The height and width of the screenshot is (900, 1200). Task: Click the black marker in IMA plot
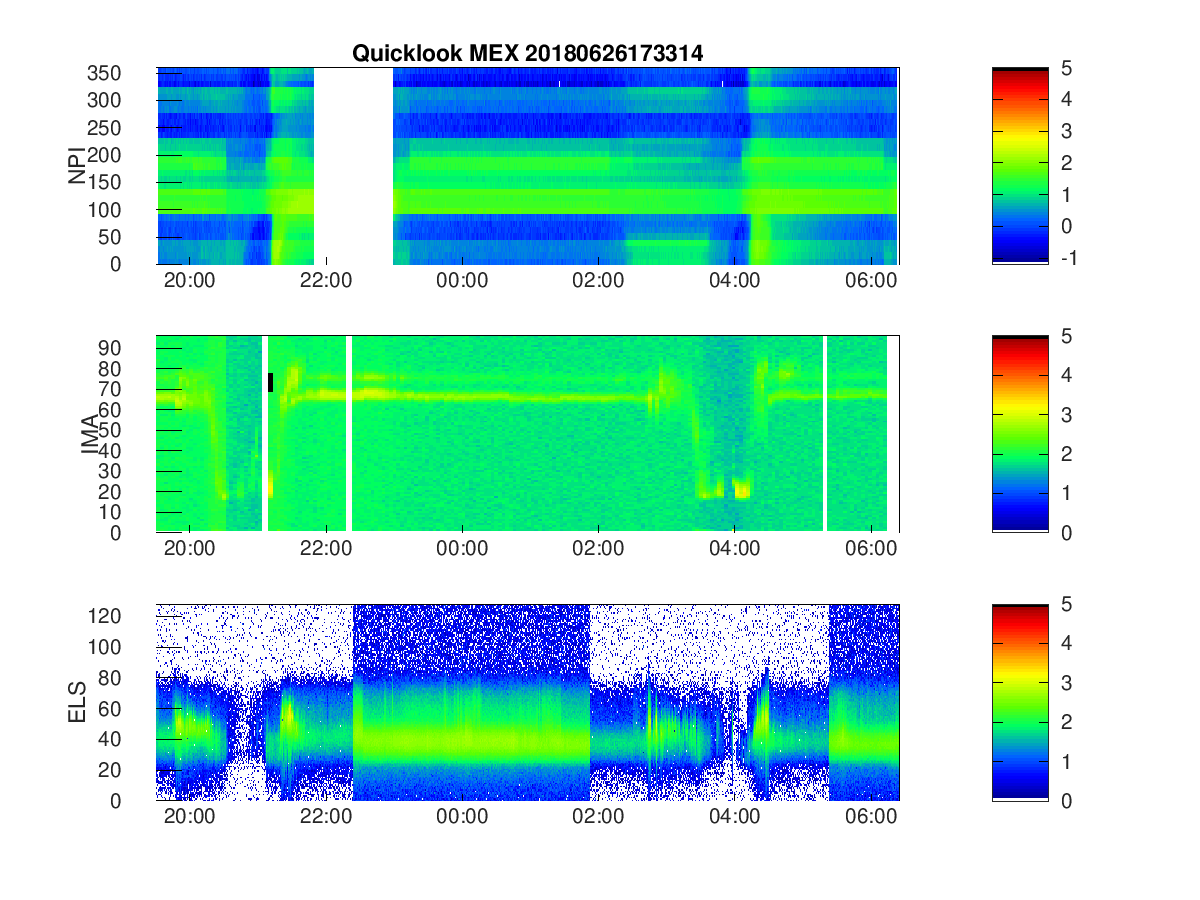[x=270, y=382]
